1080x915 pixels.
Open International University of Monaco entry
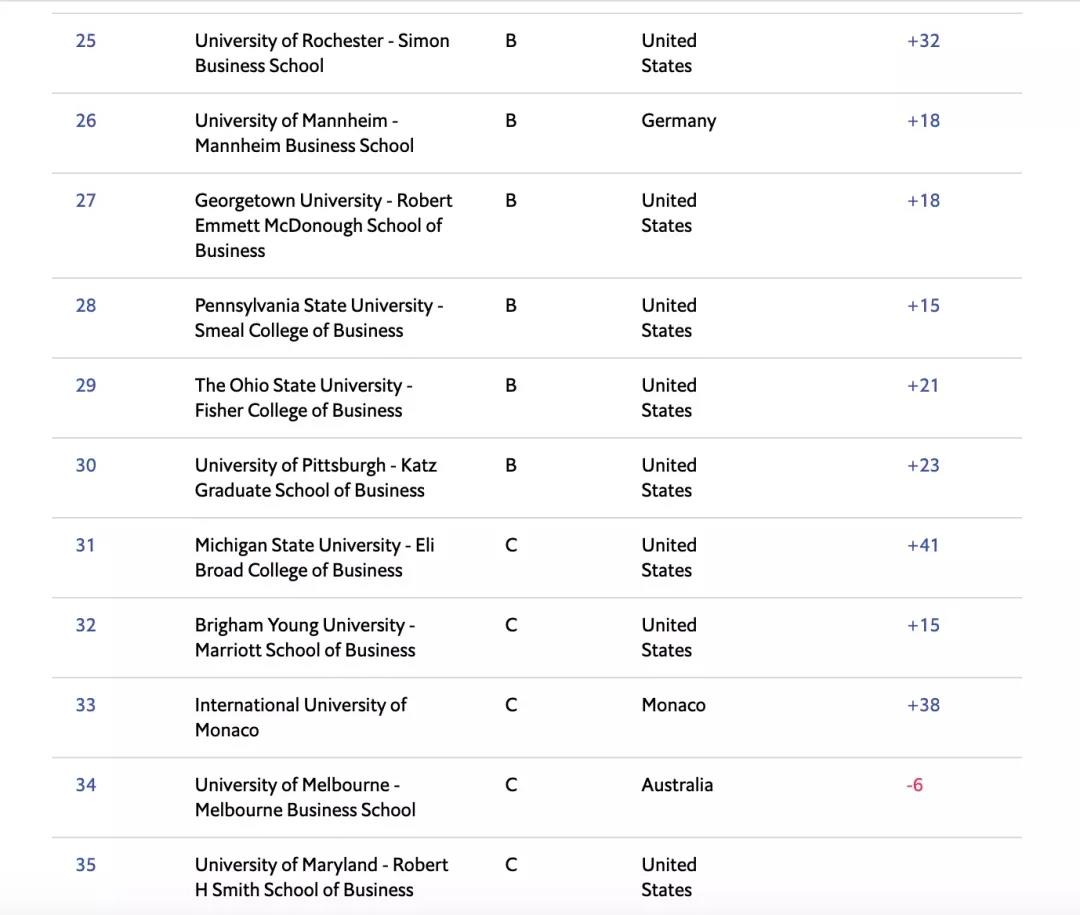tap(300, 717)
